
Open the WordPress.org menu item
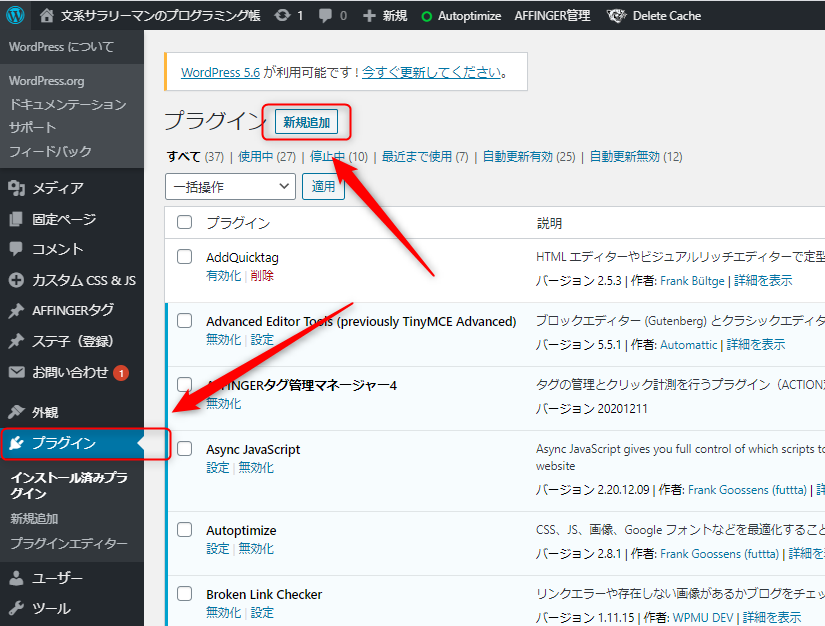(46, 81)
